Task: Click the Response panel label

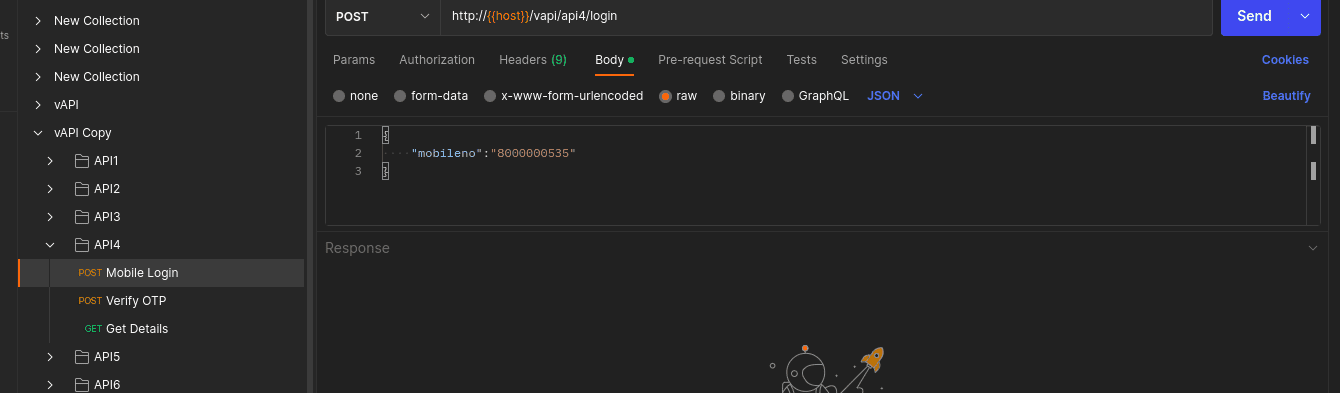Action: point(357,248)
